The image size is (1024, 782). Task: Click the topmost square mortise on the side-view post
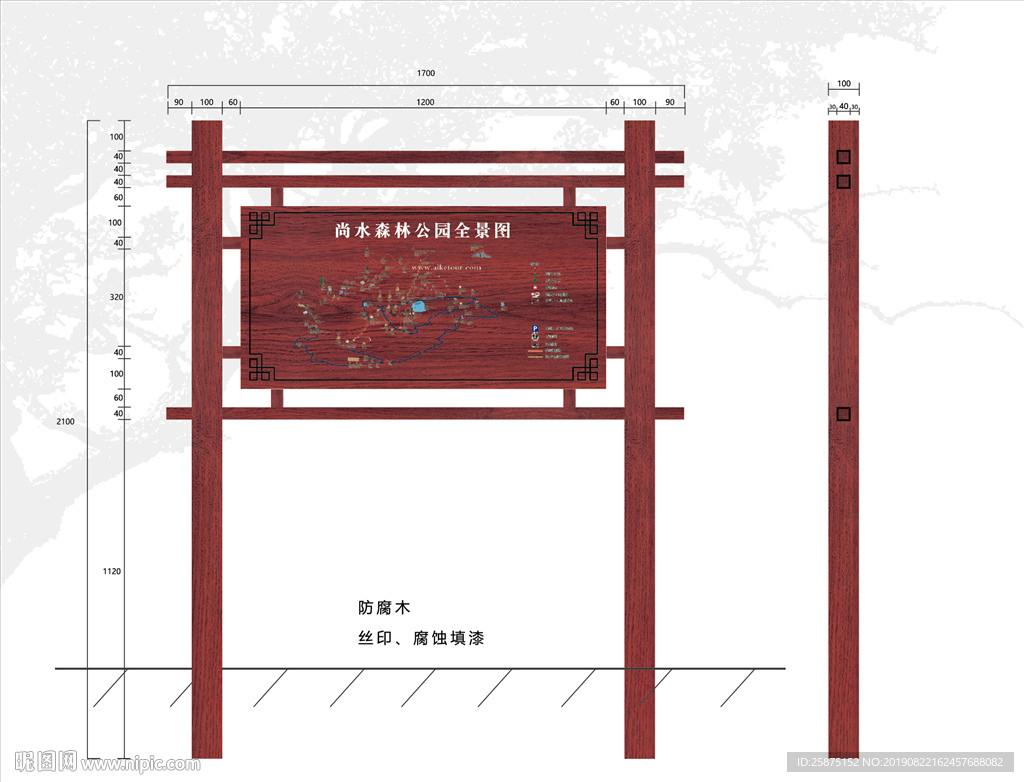pyautogui.click(x=844, y=157)
